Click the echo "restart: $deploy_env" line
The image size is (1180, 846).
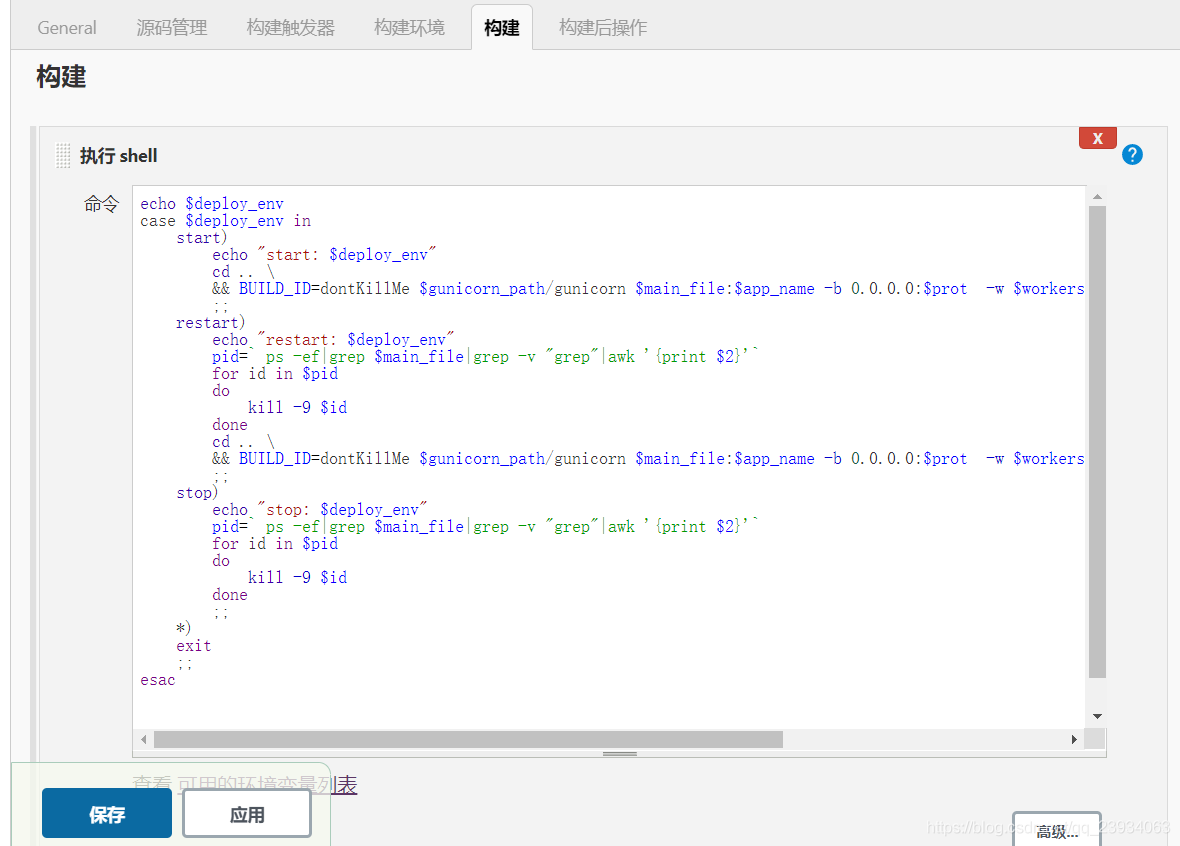[333, 339]
